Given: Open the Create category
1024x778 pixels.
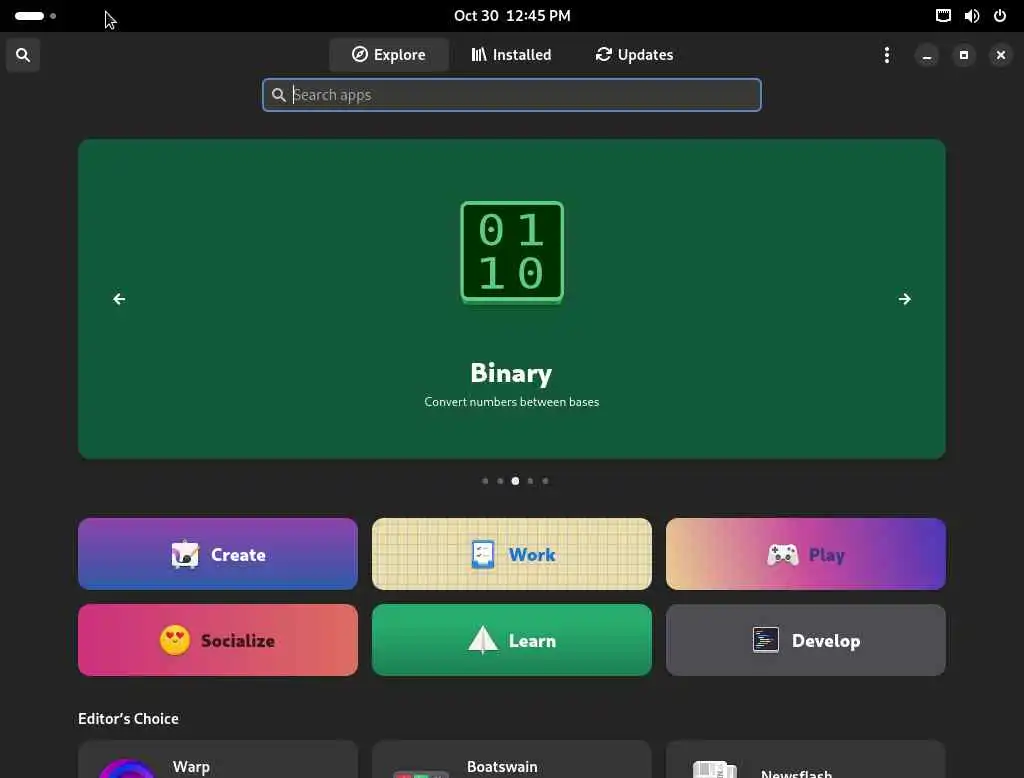Looking at the screenshot, I should [217, 554].
